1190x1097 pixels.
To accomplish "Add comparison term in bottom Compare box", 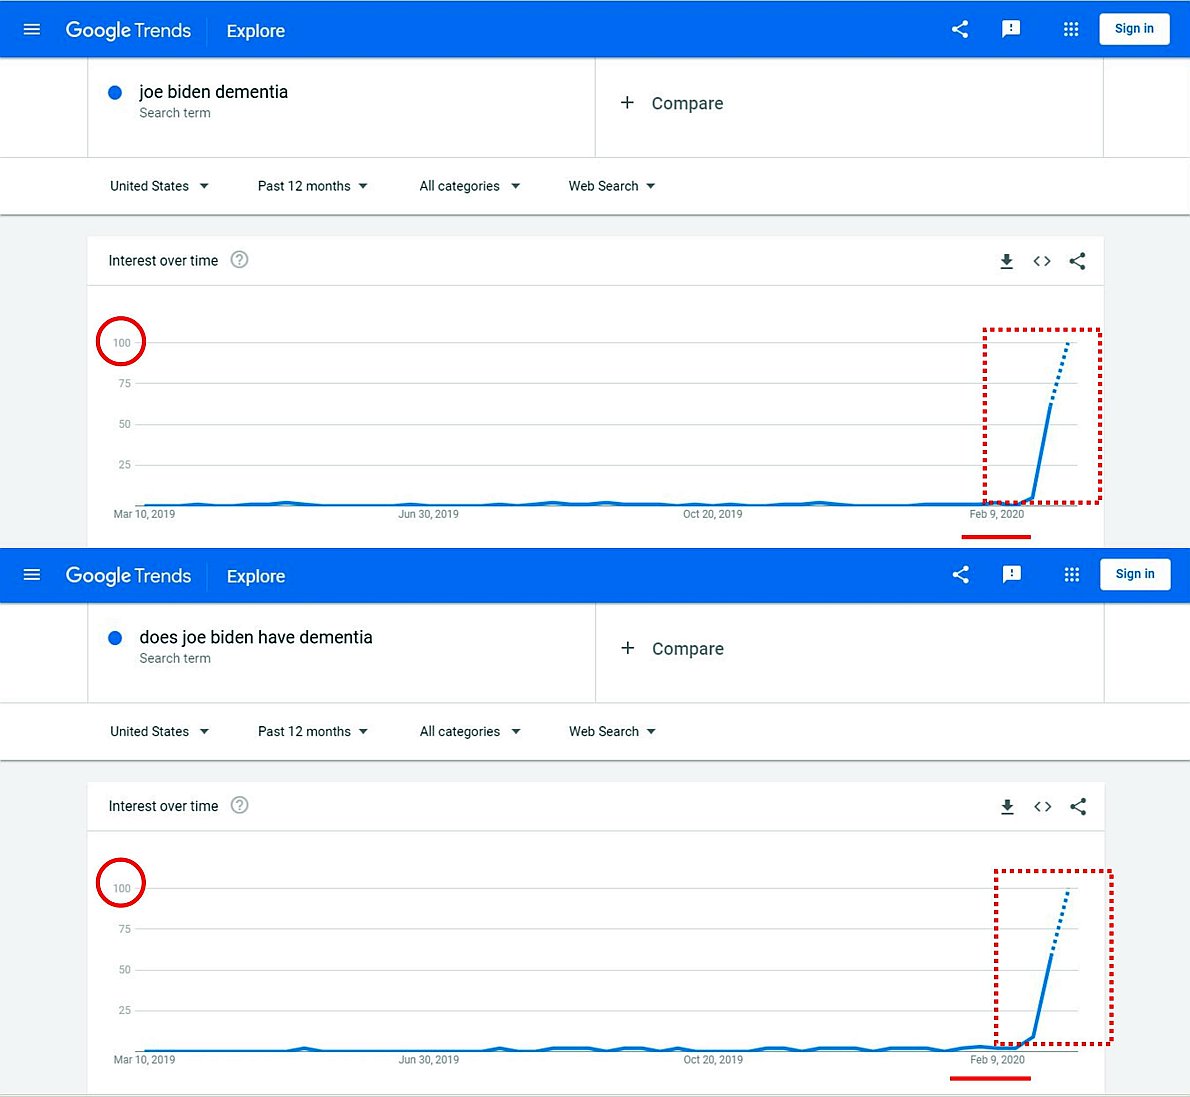I will (848, 652).
